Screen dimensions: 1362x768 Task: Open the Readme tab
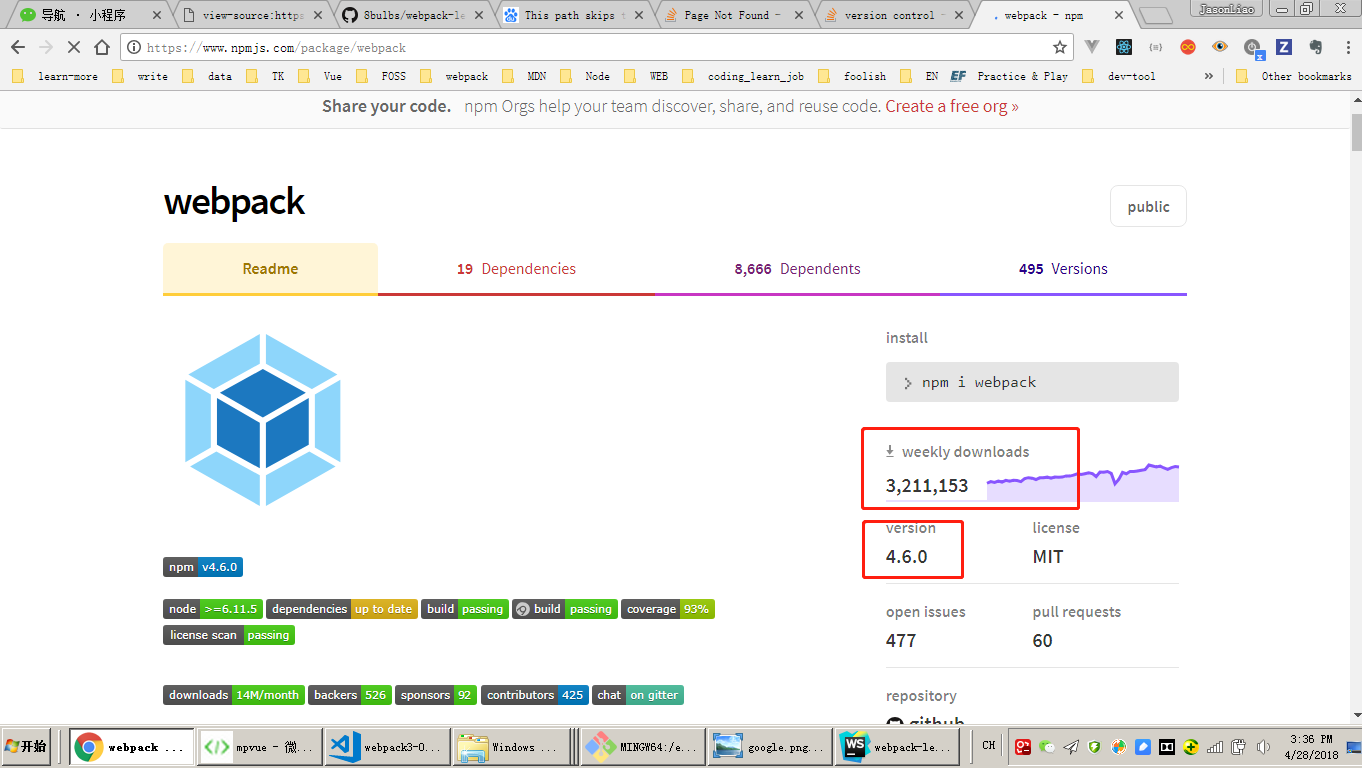pyautogui.click(x=270, y=269)
